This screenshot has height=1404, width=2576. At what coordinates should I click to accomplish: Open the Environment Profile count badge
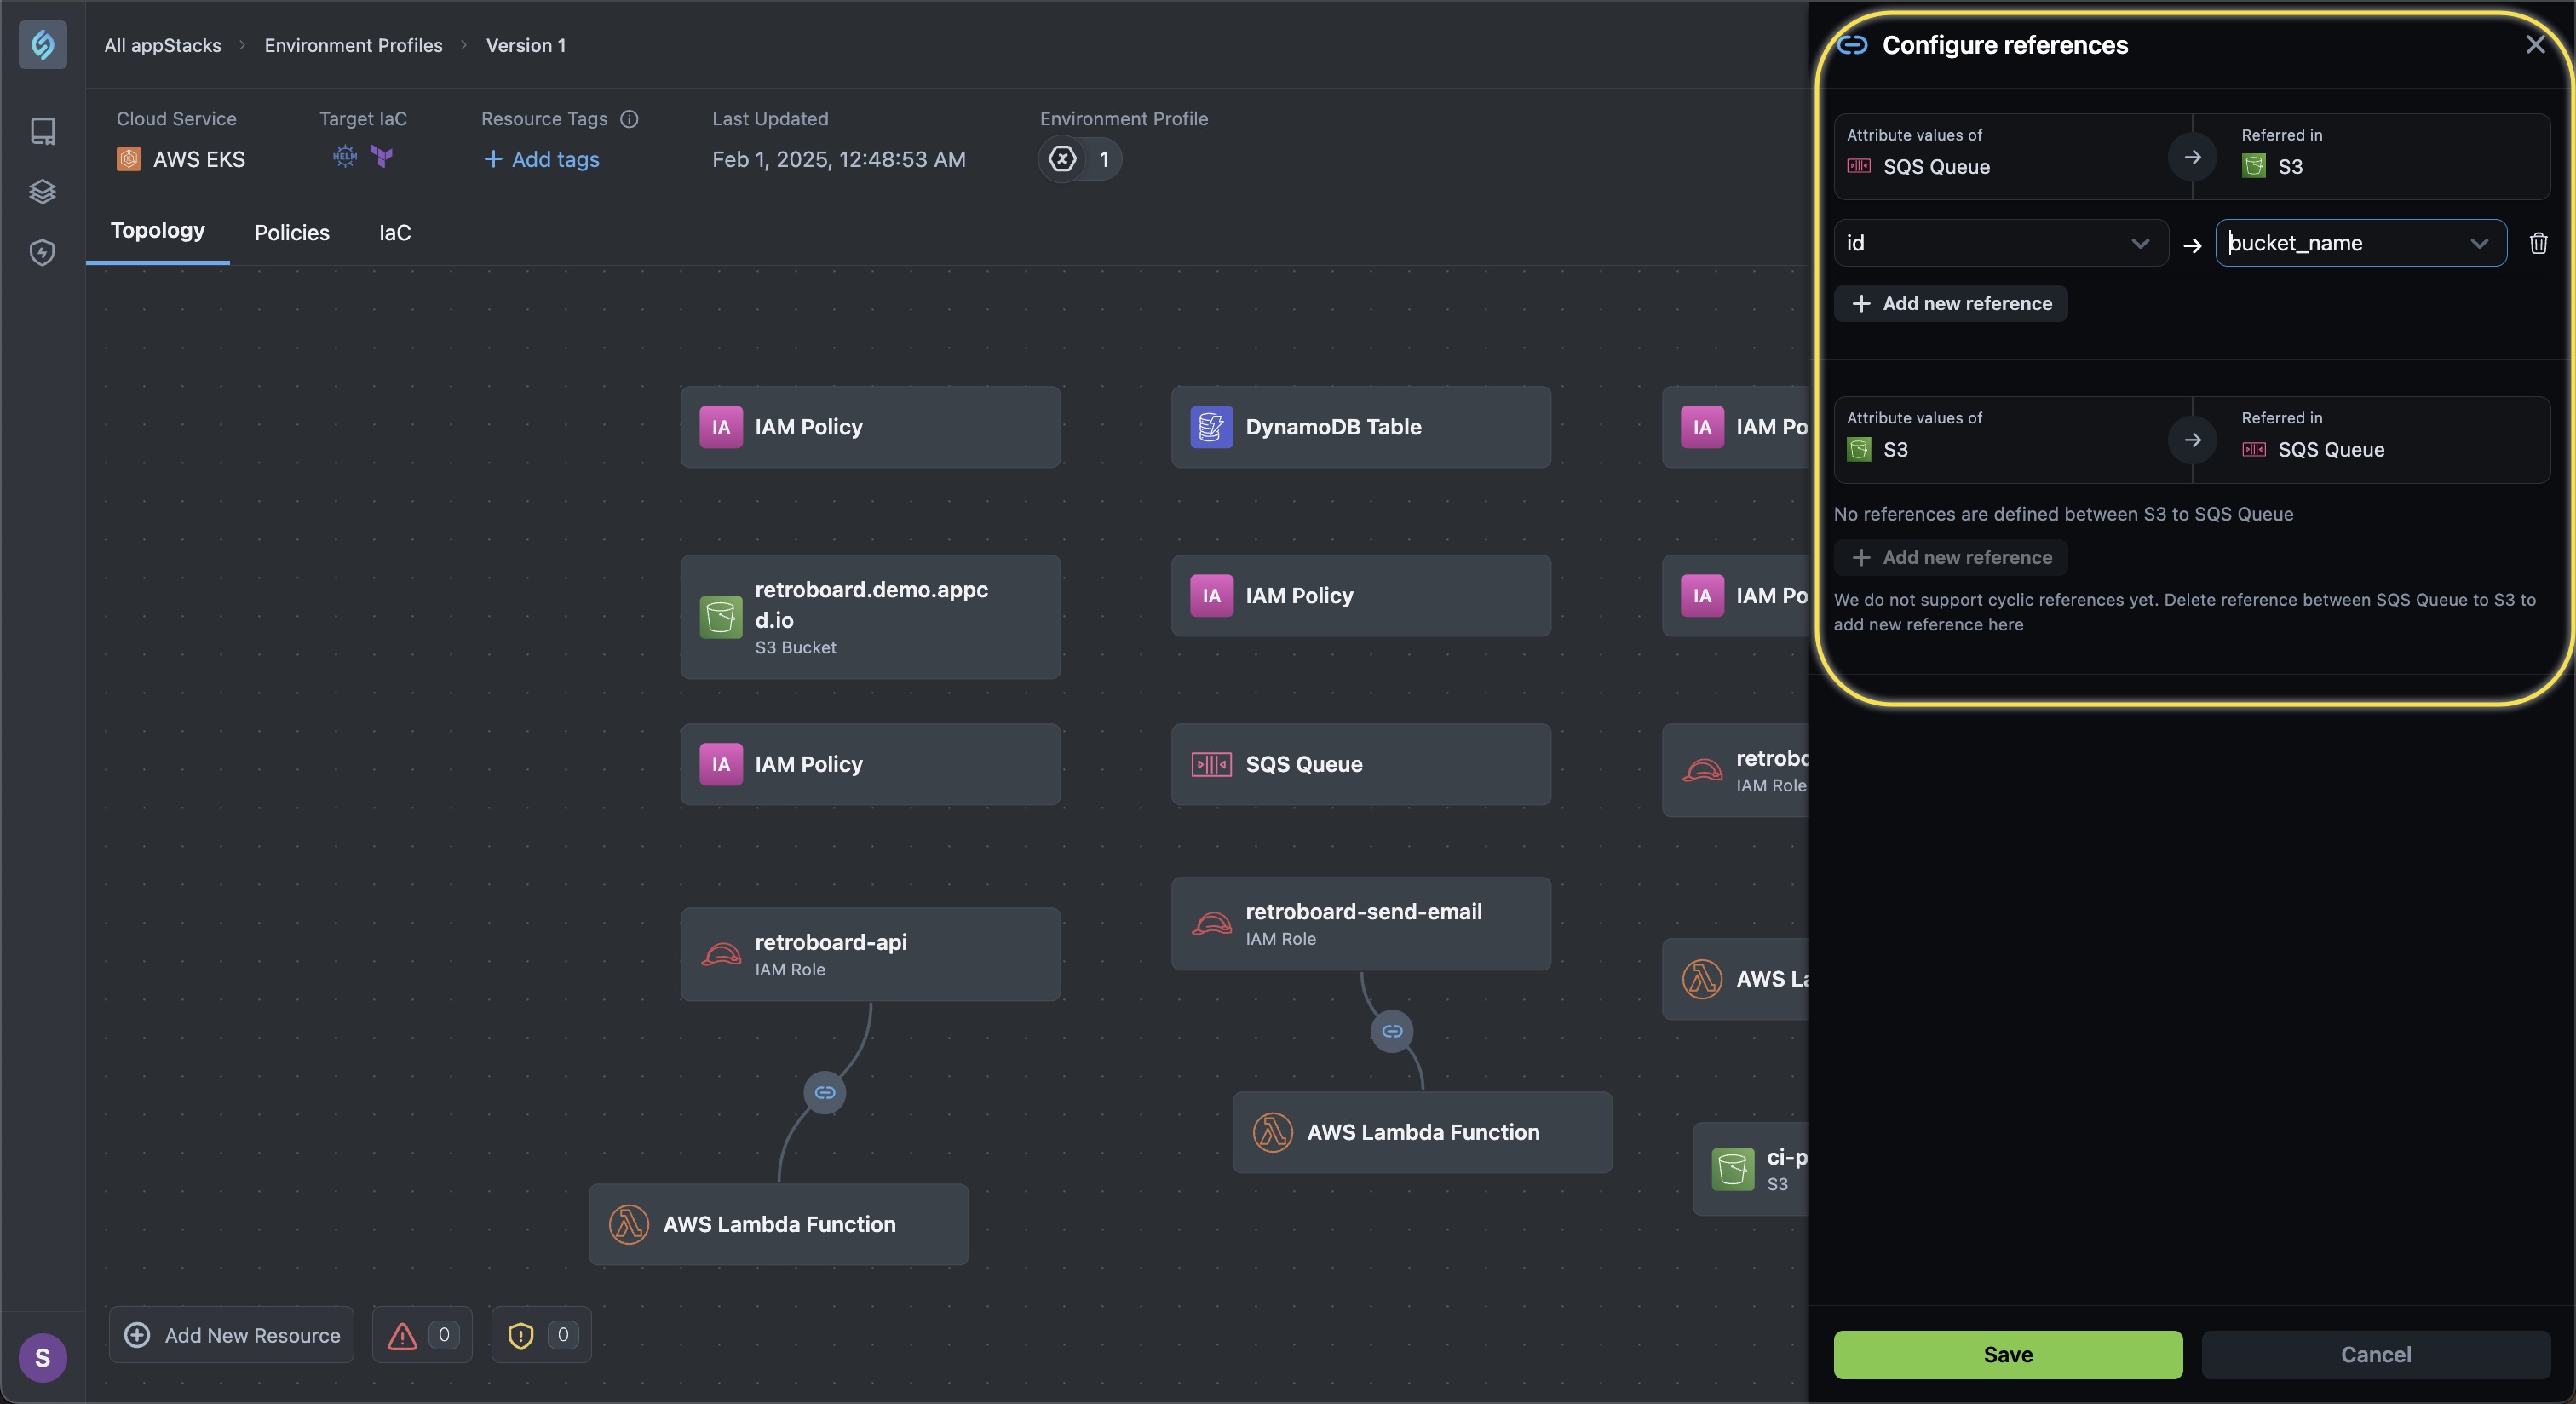point(1080,159)
